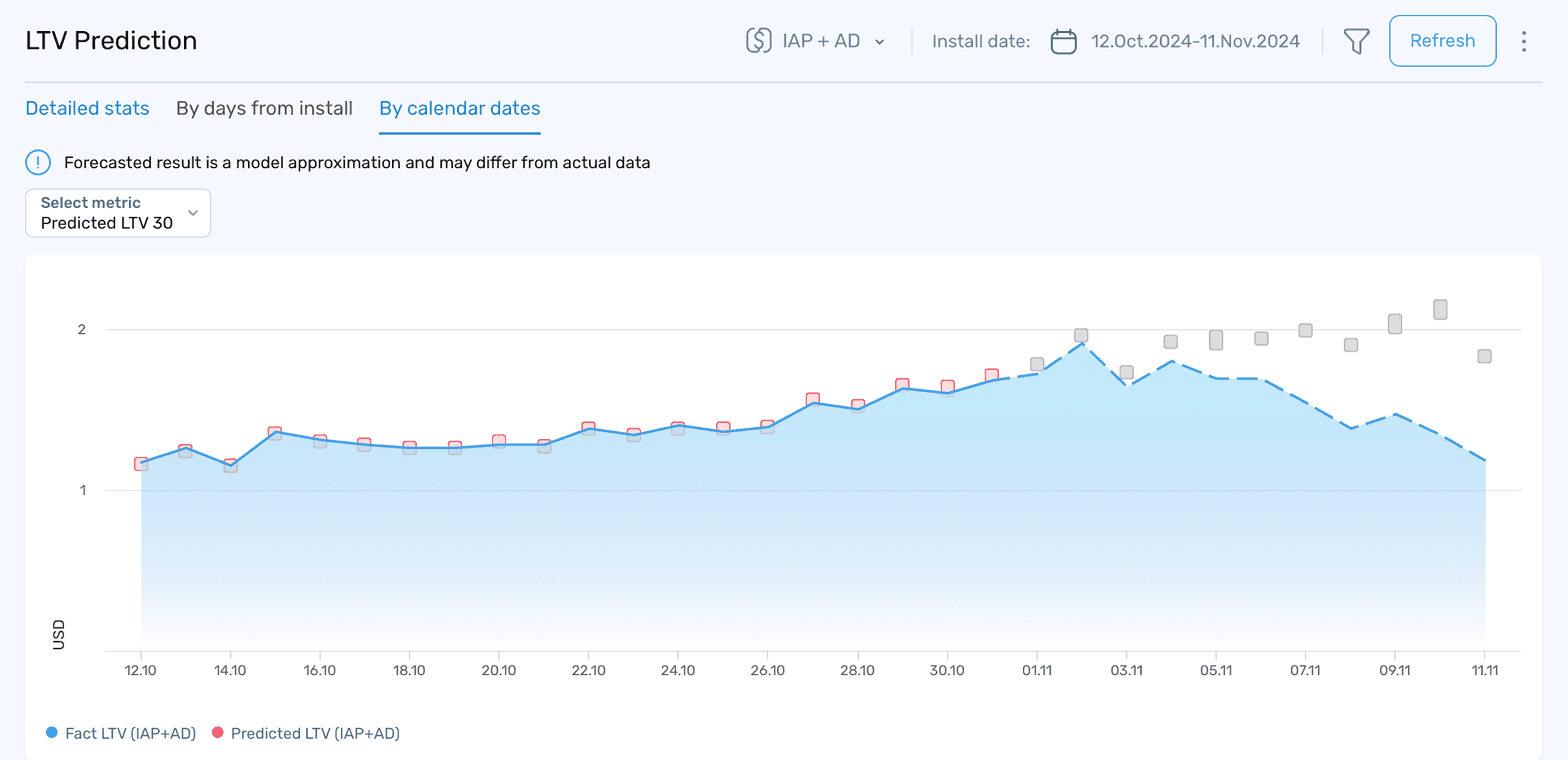Click the blue Fact LTV legend dot
The height and width of the screenshot is (760, 1568).
52,733
